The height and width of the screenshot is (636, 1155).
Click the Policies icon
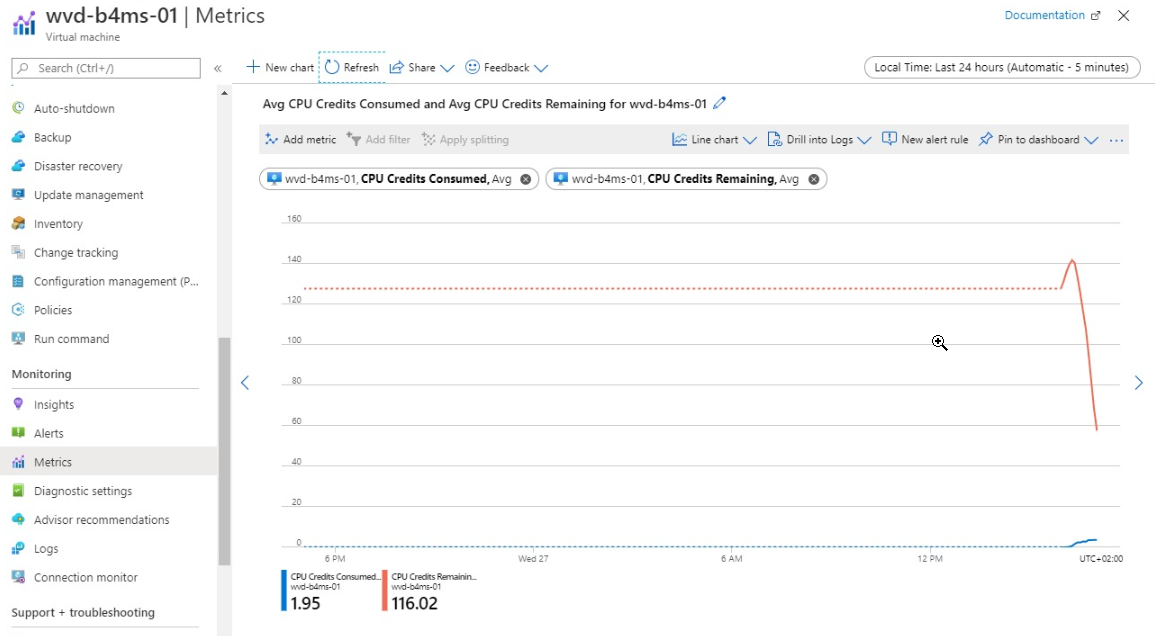click(18, 309)
